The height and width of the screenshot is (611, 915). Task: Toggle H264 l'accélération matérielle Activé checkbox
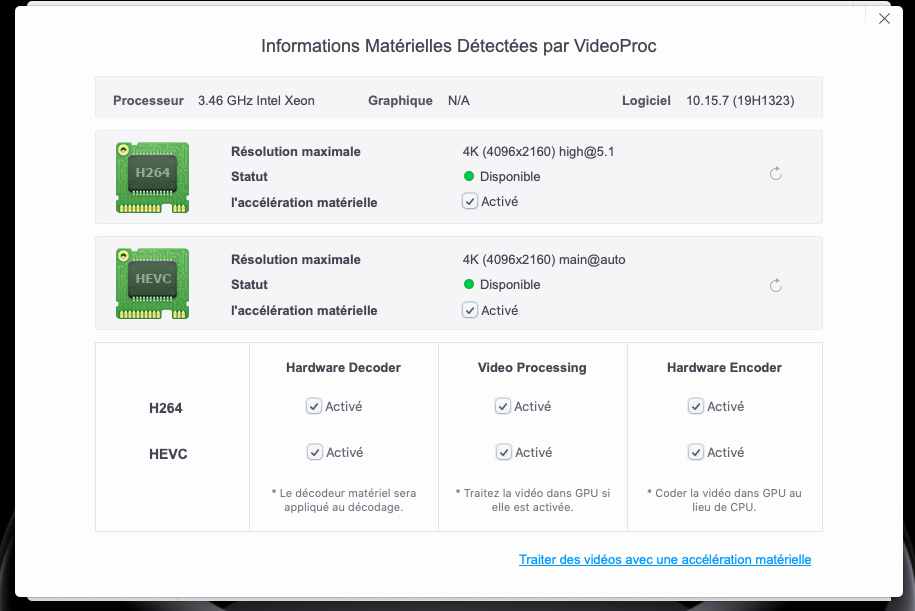click(470, 201)
